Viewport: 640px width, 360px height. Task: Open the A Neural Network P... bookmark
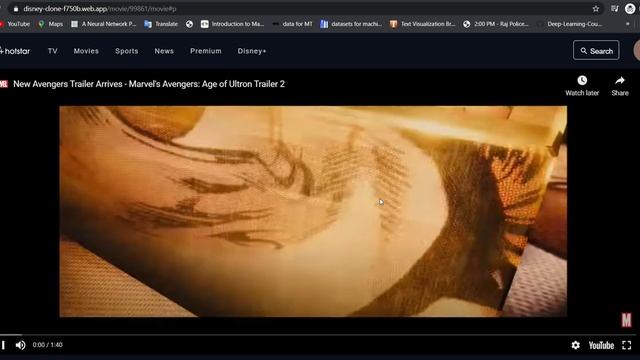coord(103,24)
